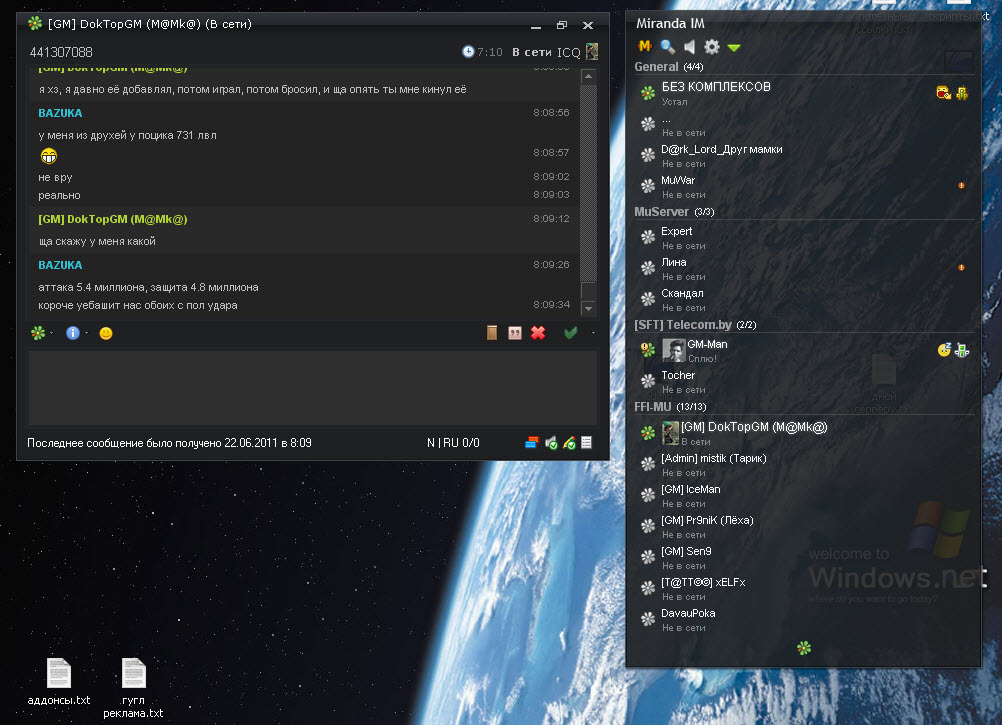This screenshot has height=725, width=1002.
Task: Select contact Лина
Action: (x=804, y=269)
